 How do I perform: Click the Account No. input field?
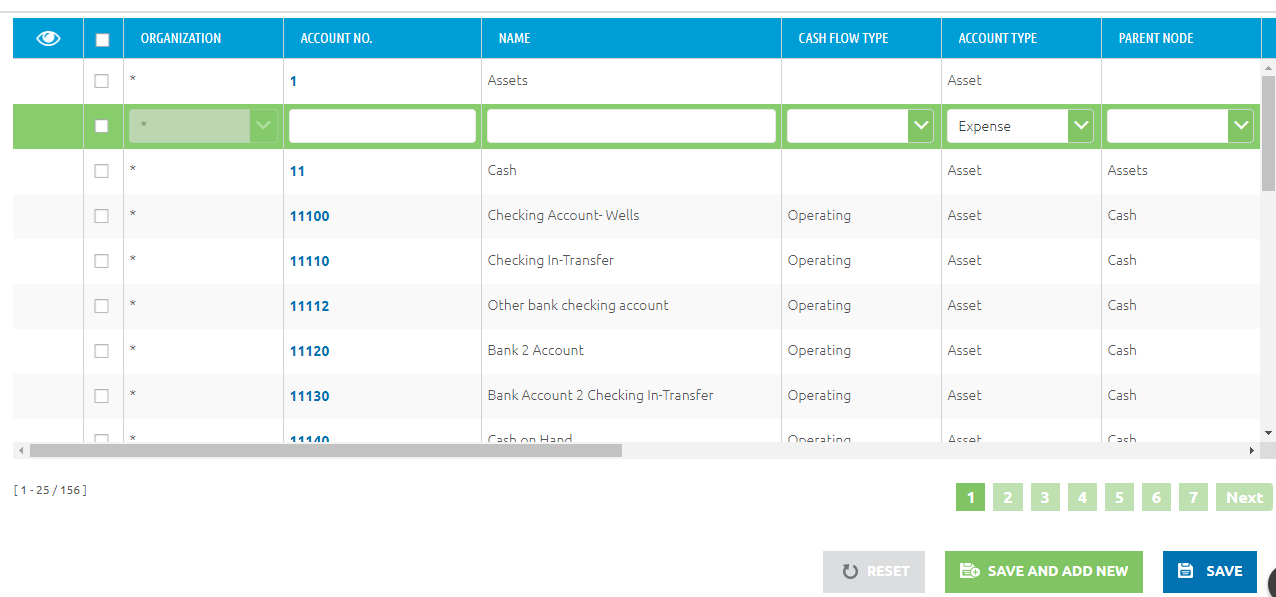[x=382, y=126]
